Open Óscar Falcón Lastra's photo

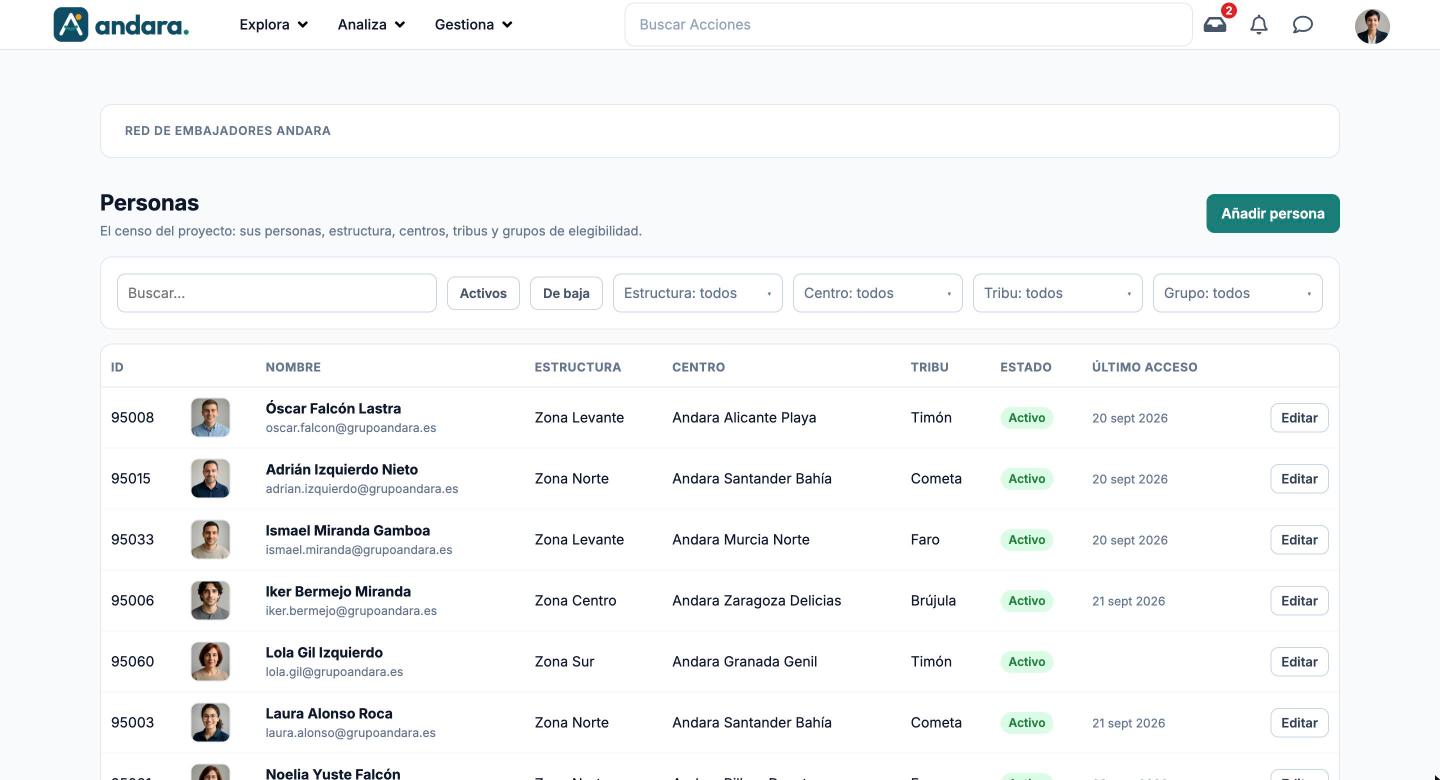210,418
